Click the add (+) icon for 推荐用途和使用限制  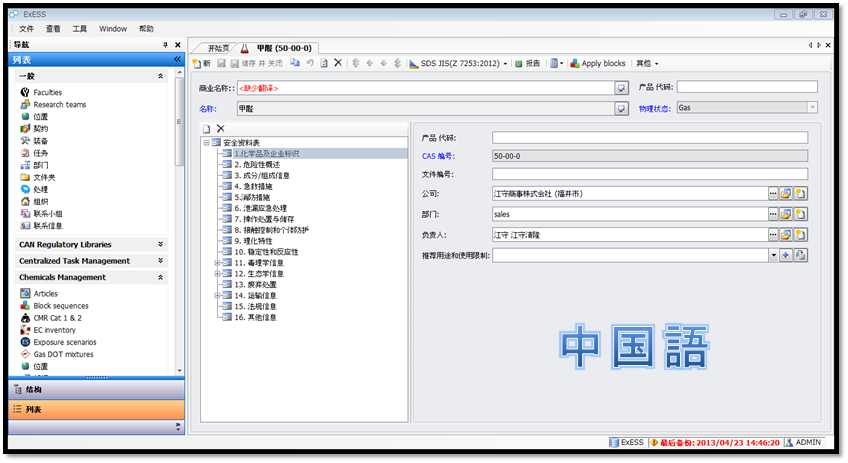coord(786,256)
